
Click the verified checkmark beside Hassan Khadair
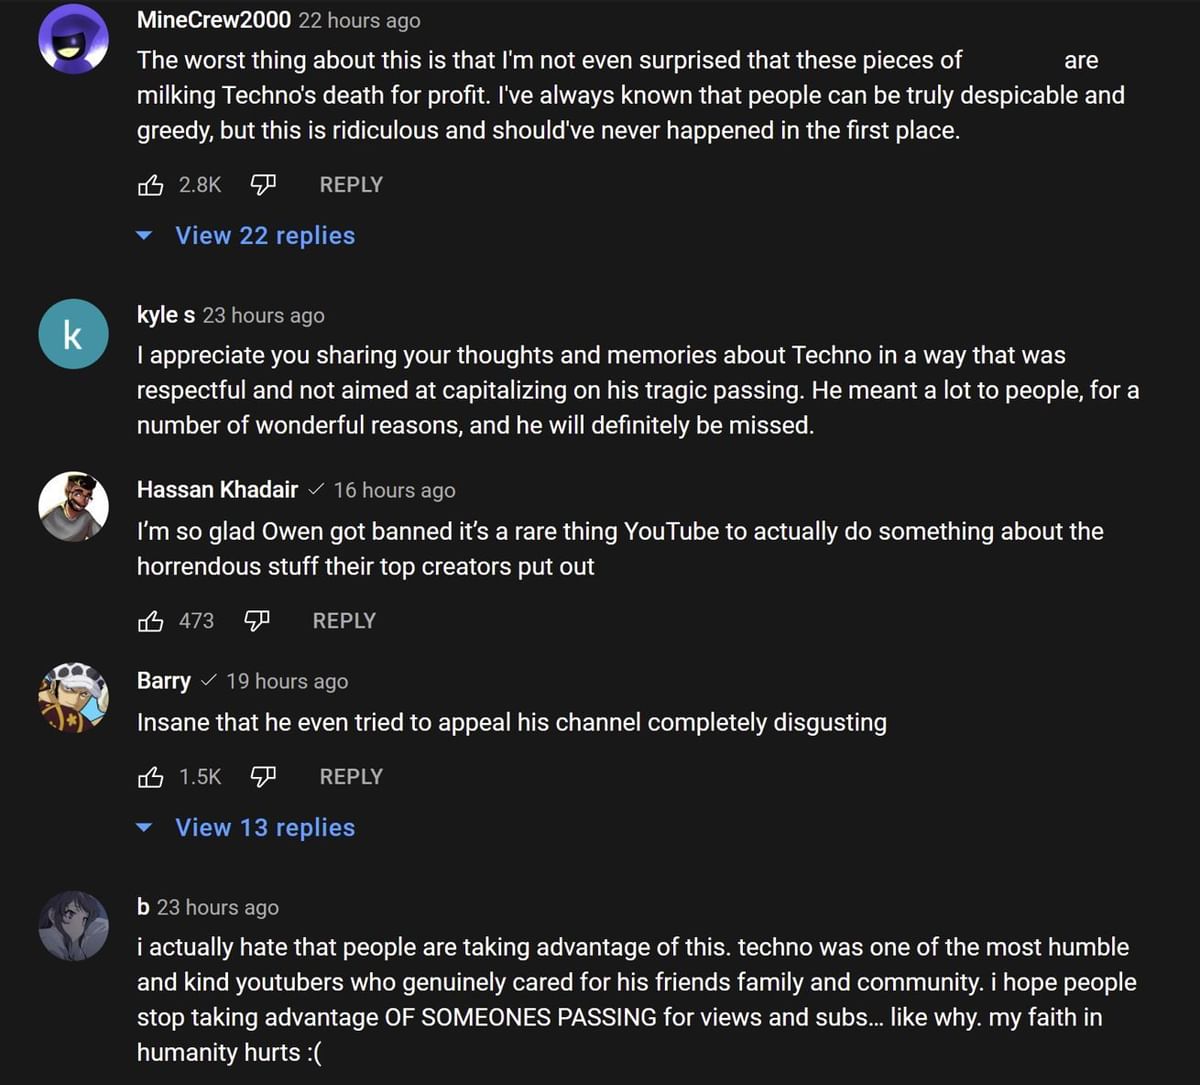pos(316,490)
